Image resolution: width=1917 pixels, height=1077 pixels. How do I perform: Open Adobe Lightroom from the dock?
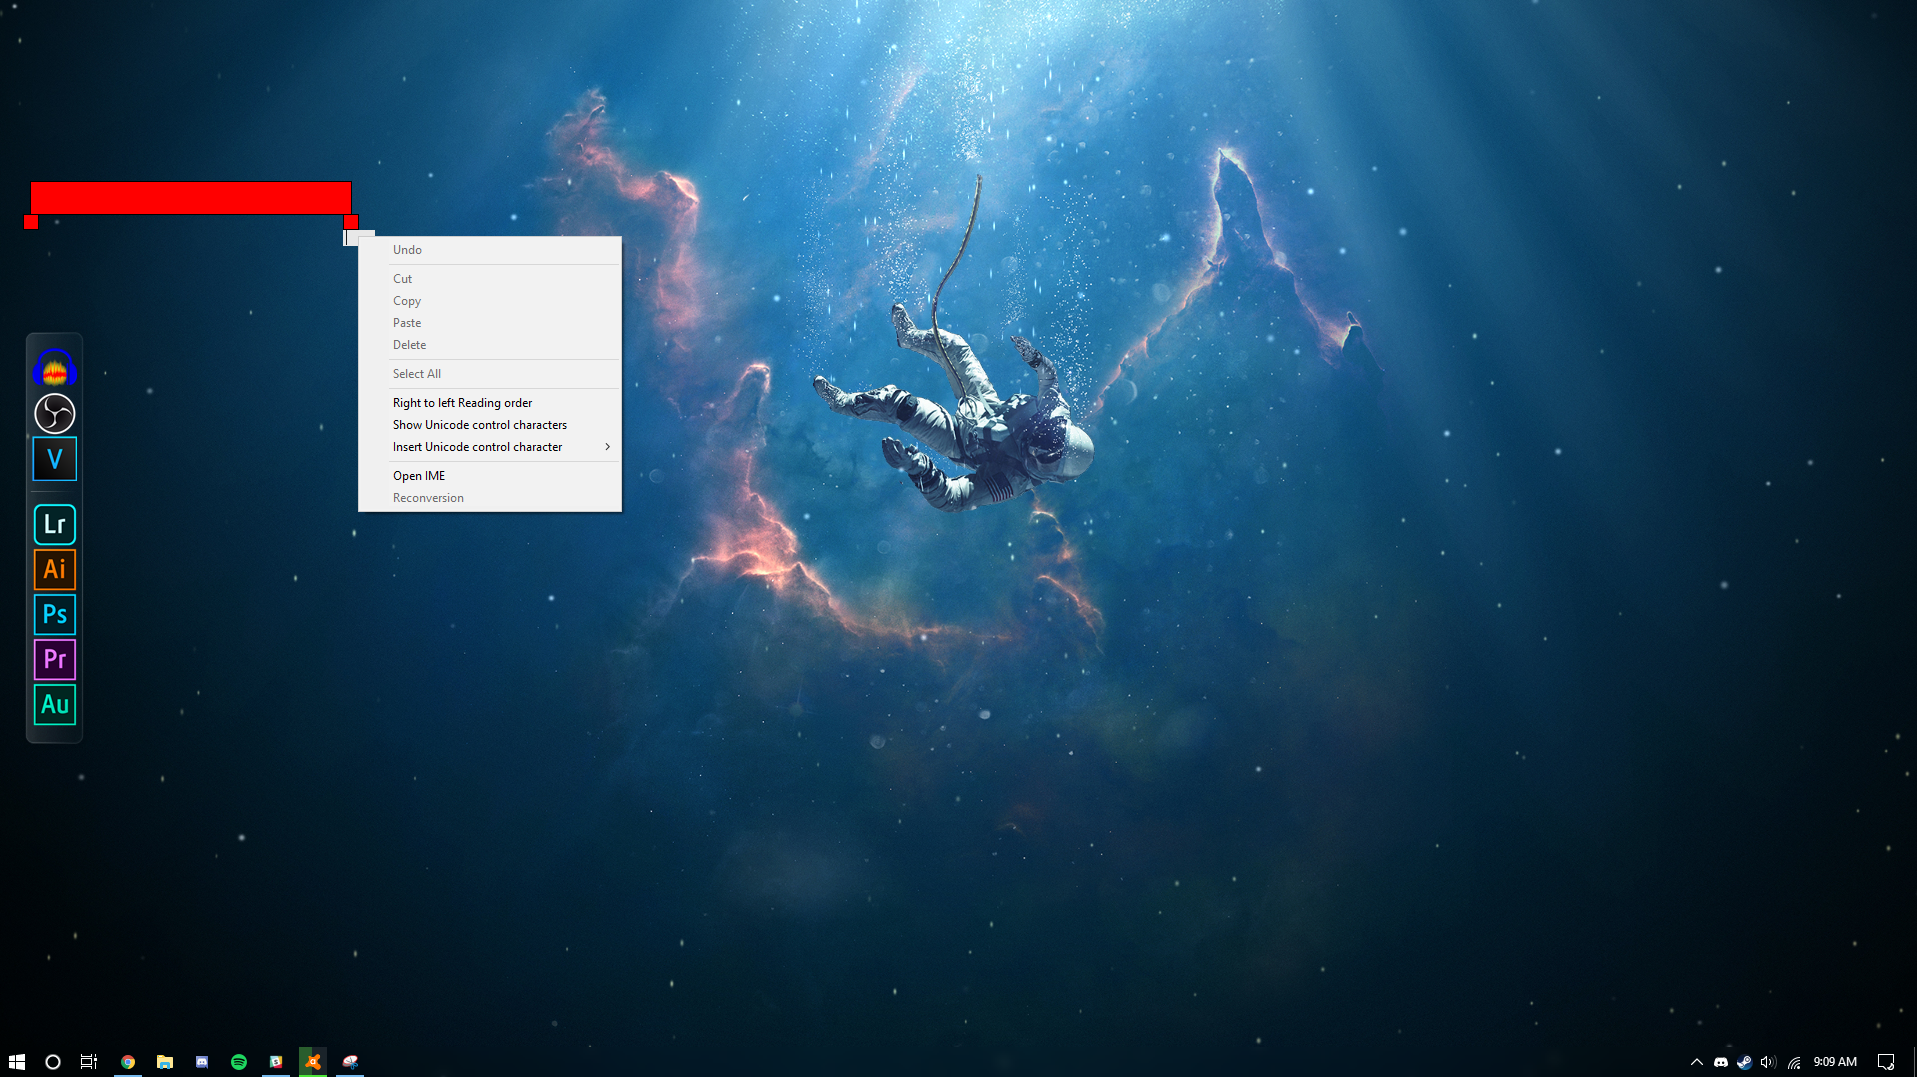(55, 524)
